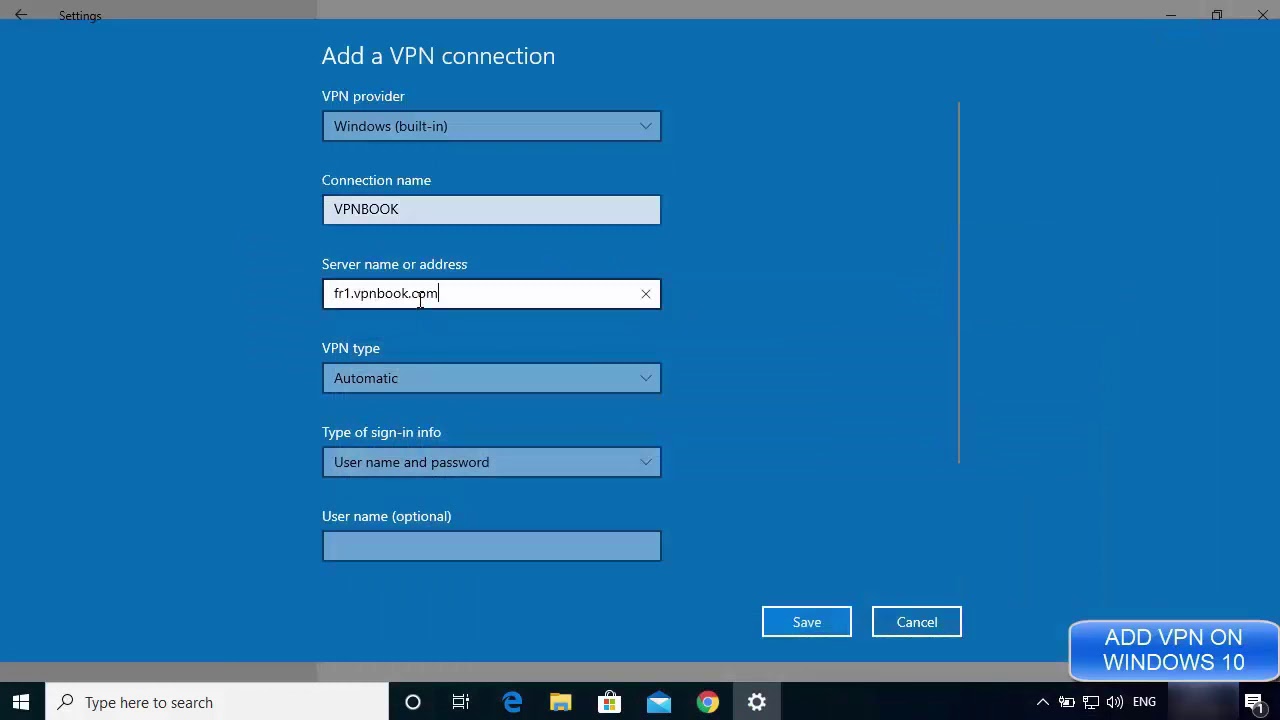The width and height of the screenshot is (1280, 720).
Task: Go back using the Settings back arrow
Action: (x=21, y=15)
